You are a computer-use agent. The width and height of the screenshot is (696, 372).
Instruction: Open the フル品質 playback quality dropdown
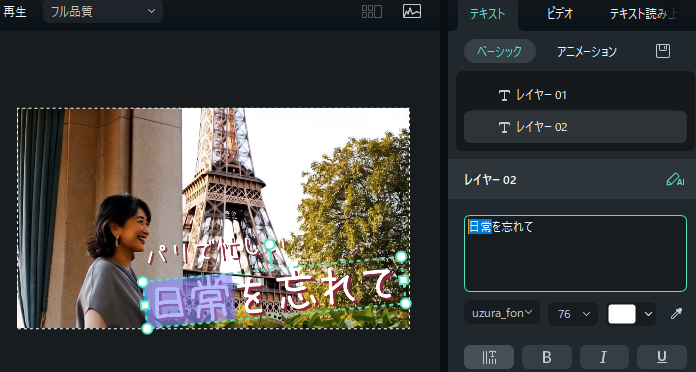click(103, 12)
